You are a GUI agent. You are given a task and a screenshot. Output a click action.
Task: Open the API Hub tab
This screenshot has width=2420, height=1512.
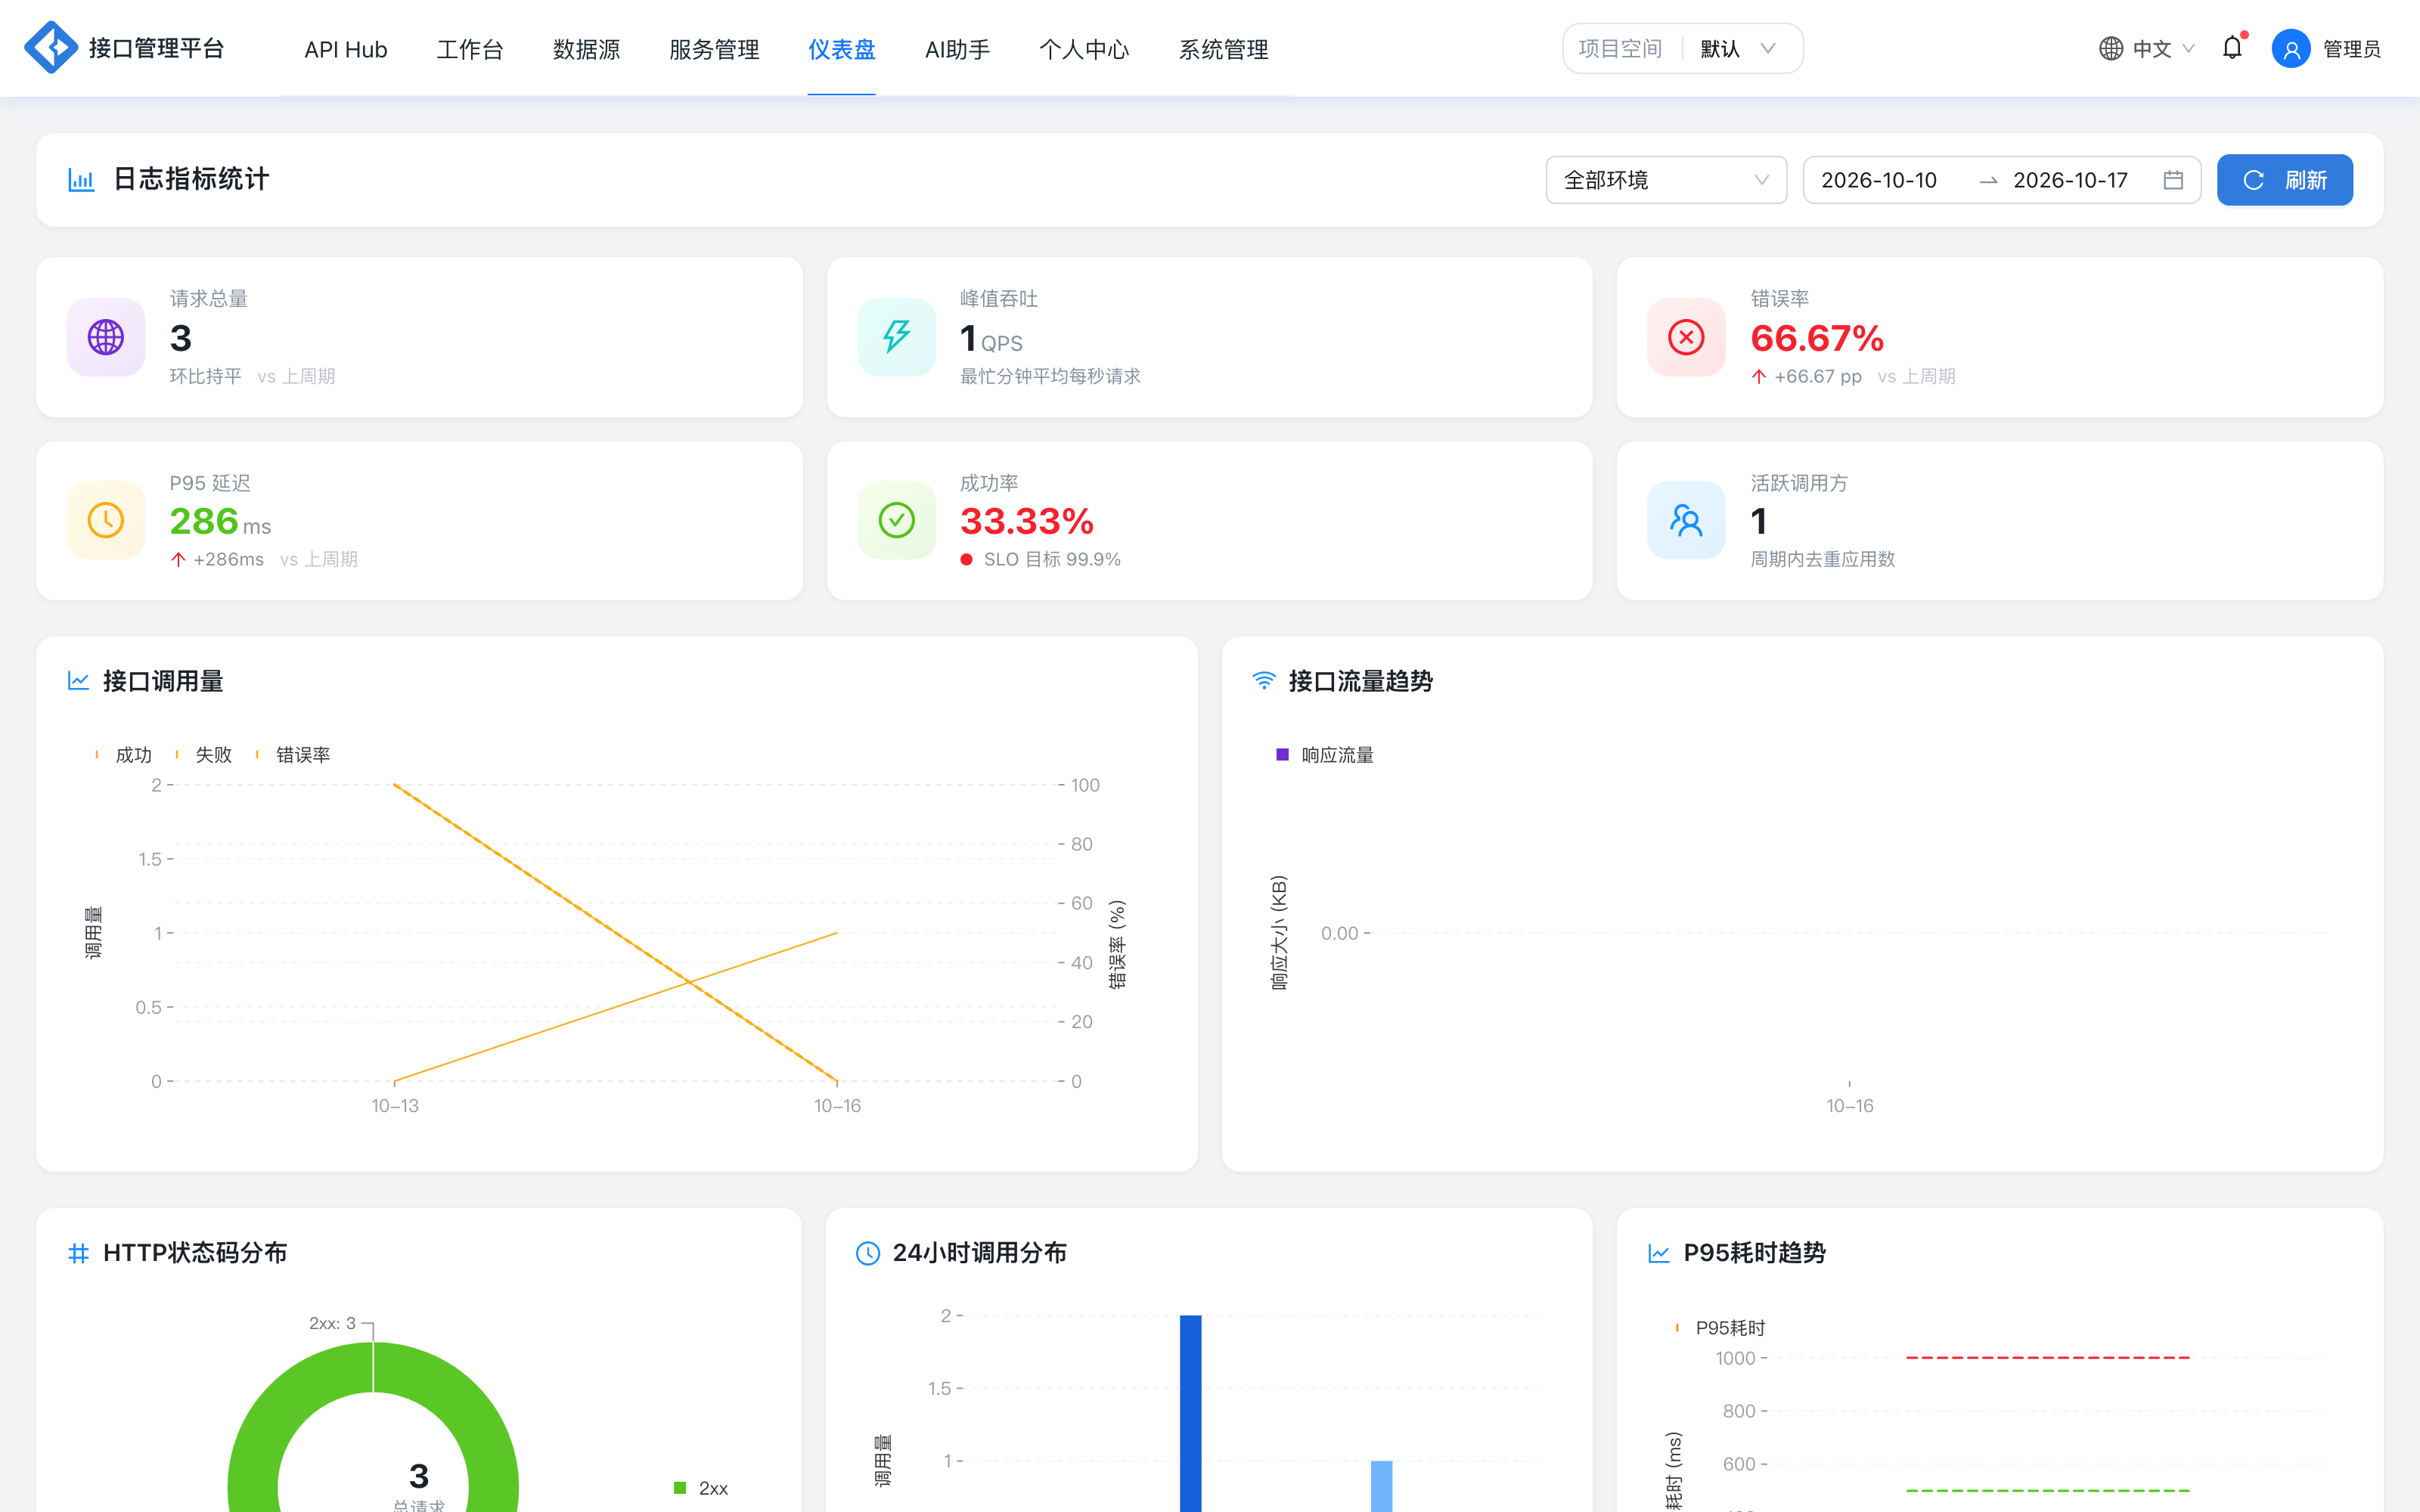[346, 49]
